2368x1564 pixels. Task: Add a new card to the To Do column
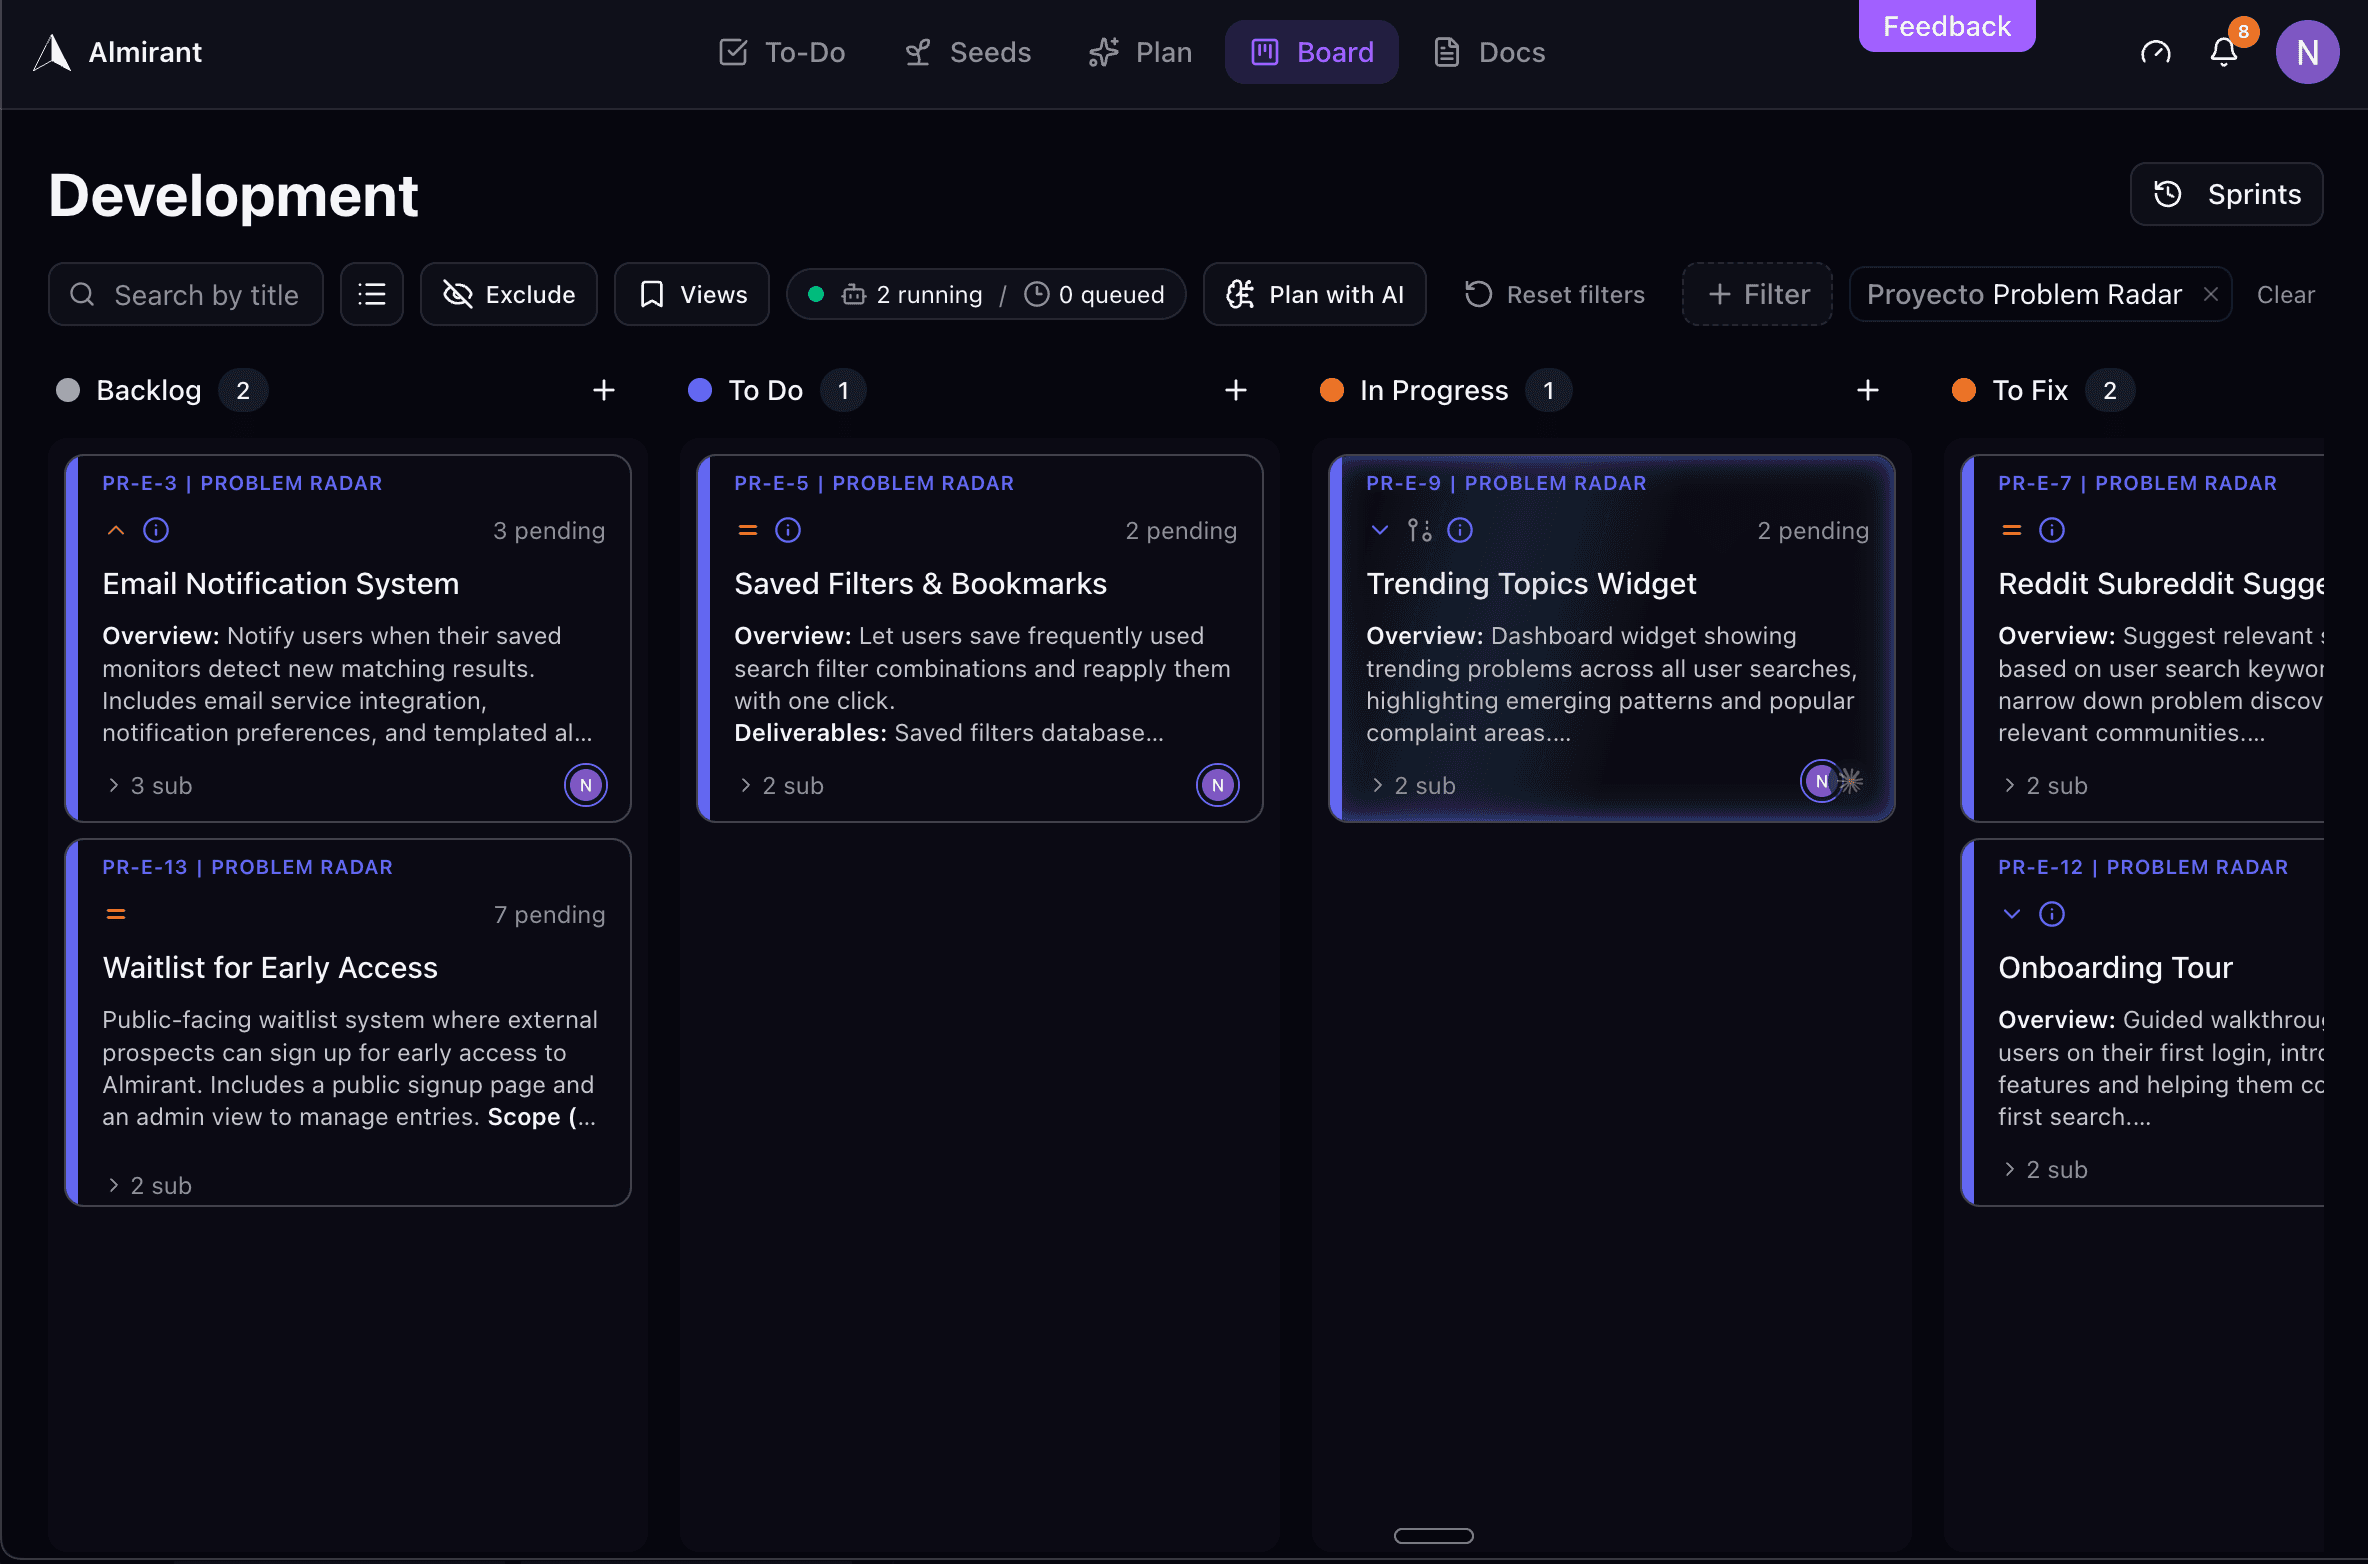click(x=1236, y=390)
